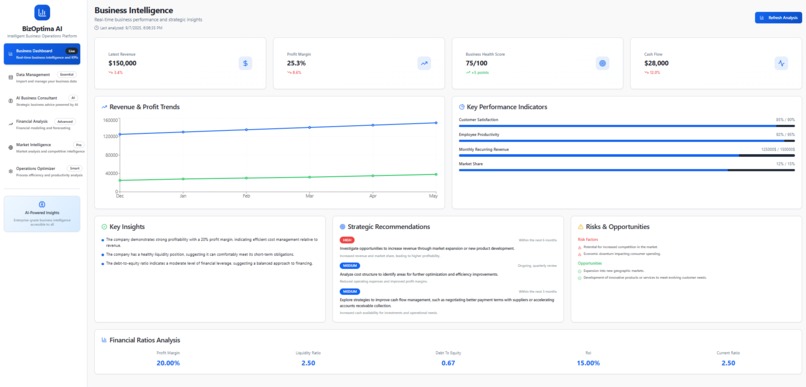Click the warning triangle beside Risks & Opportunities
806x387 pixels.
point(581,227)
